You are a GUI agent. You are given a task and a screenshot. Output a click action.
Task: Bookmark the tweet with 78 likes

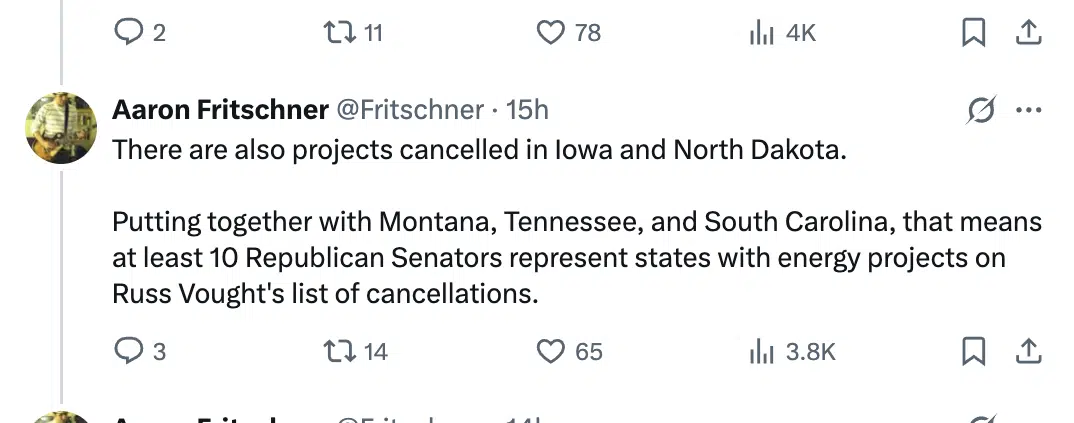(x=971, y=33)
